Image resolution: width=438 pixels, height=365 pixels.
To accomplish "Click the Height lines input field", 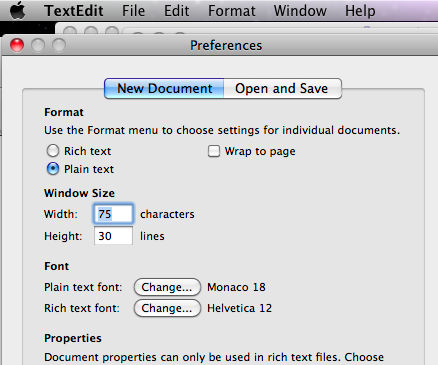I will [113, 236].
